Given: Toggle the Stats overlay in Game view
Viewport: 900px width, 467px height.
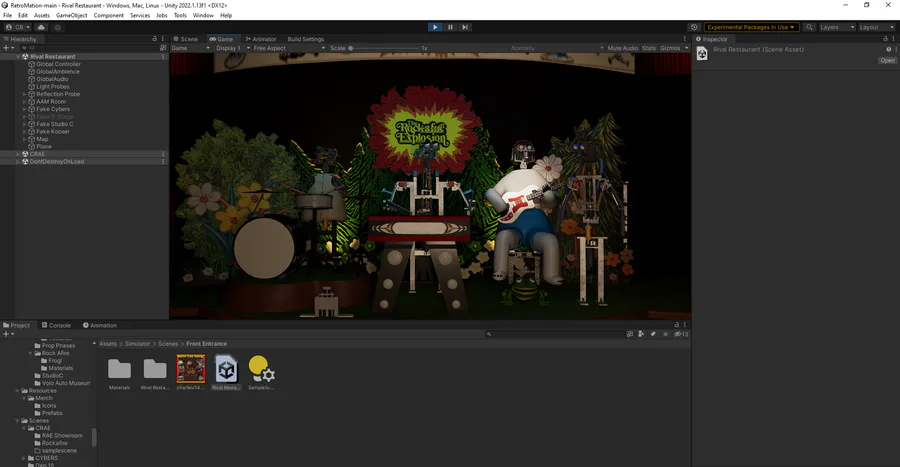Looking at the screenshot, I should pos(649,48).
